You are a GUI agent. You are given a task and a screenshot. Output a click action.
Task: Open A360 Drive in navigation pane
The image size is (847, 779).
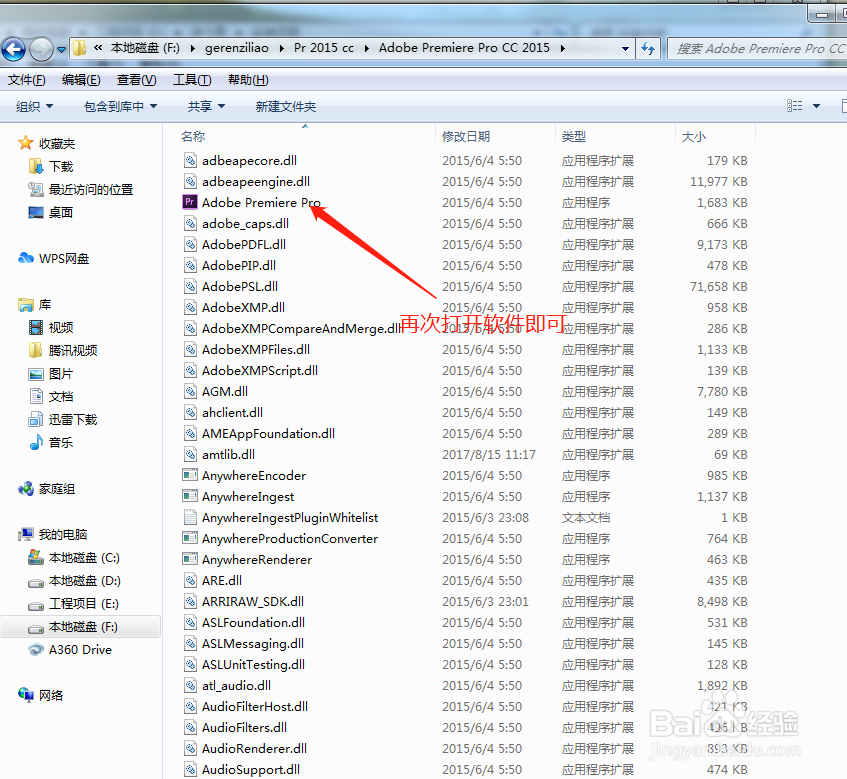click(x=80, y=649)
